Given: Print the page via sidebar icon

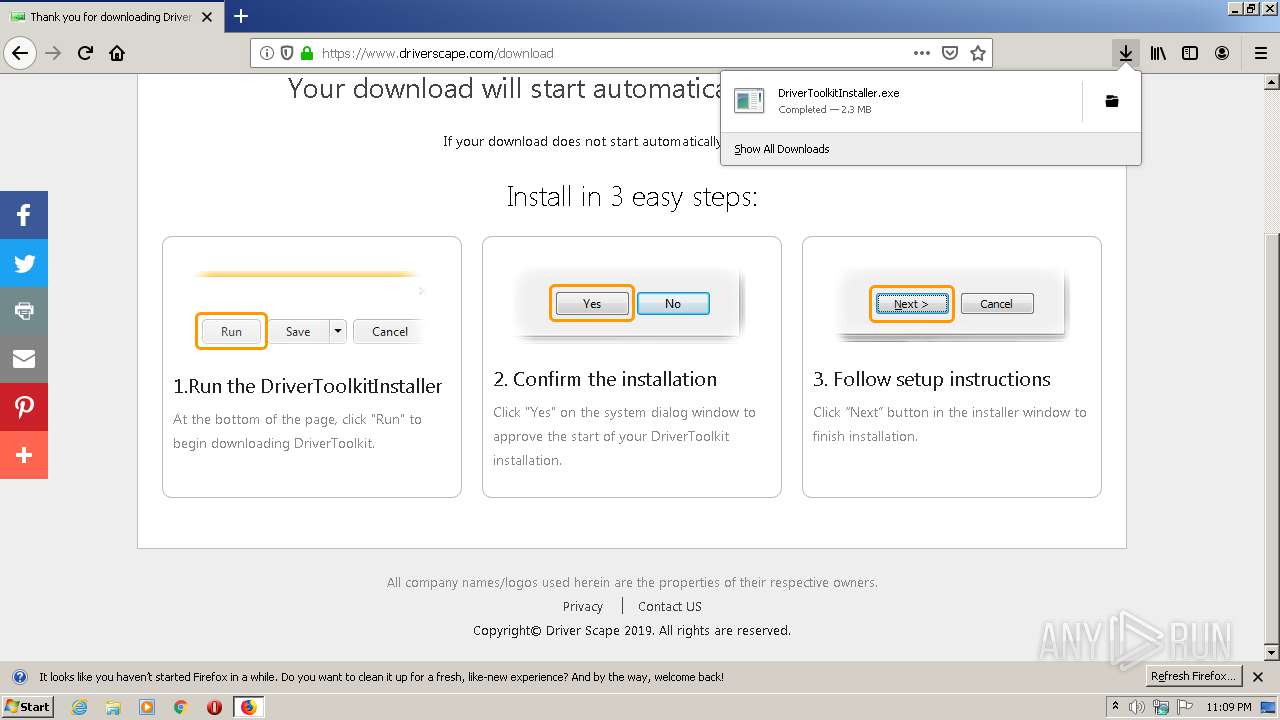Looking at the screenshot, I should click(x=24, y=311).
